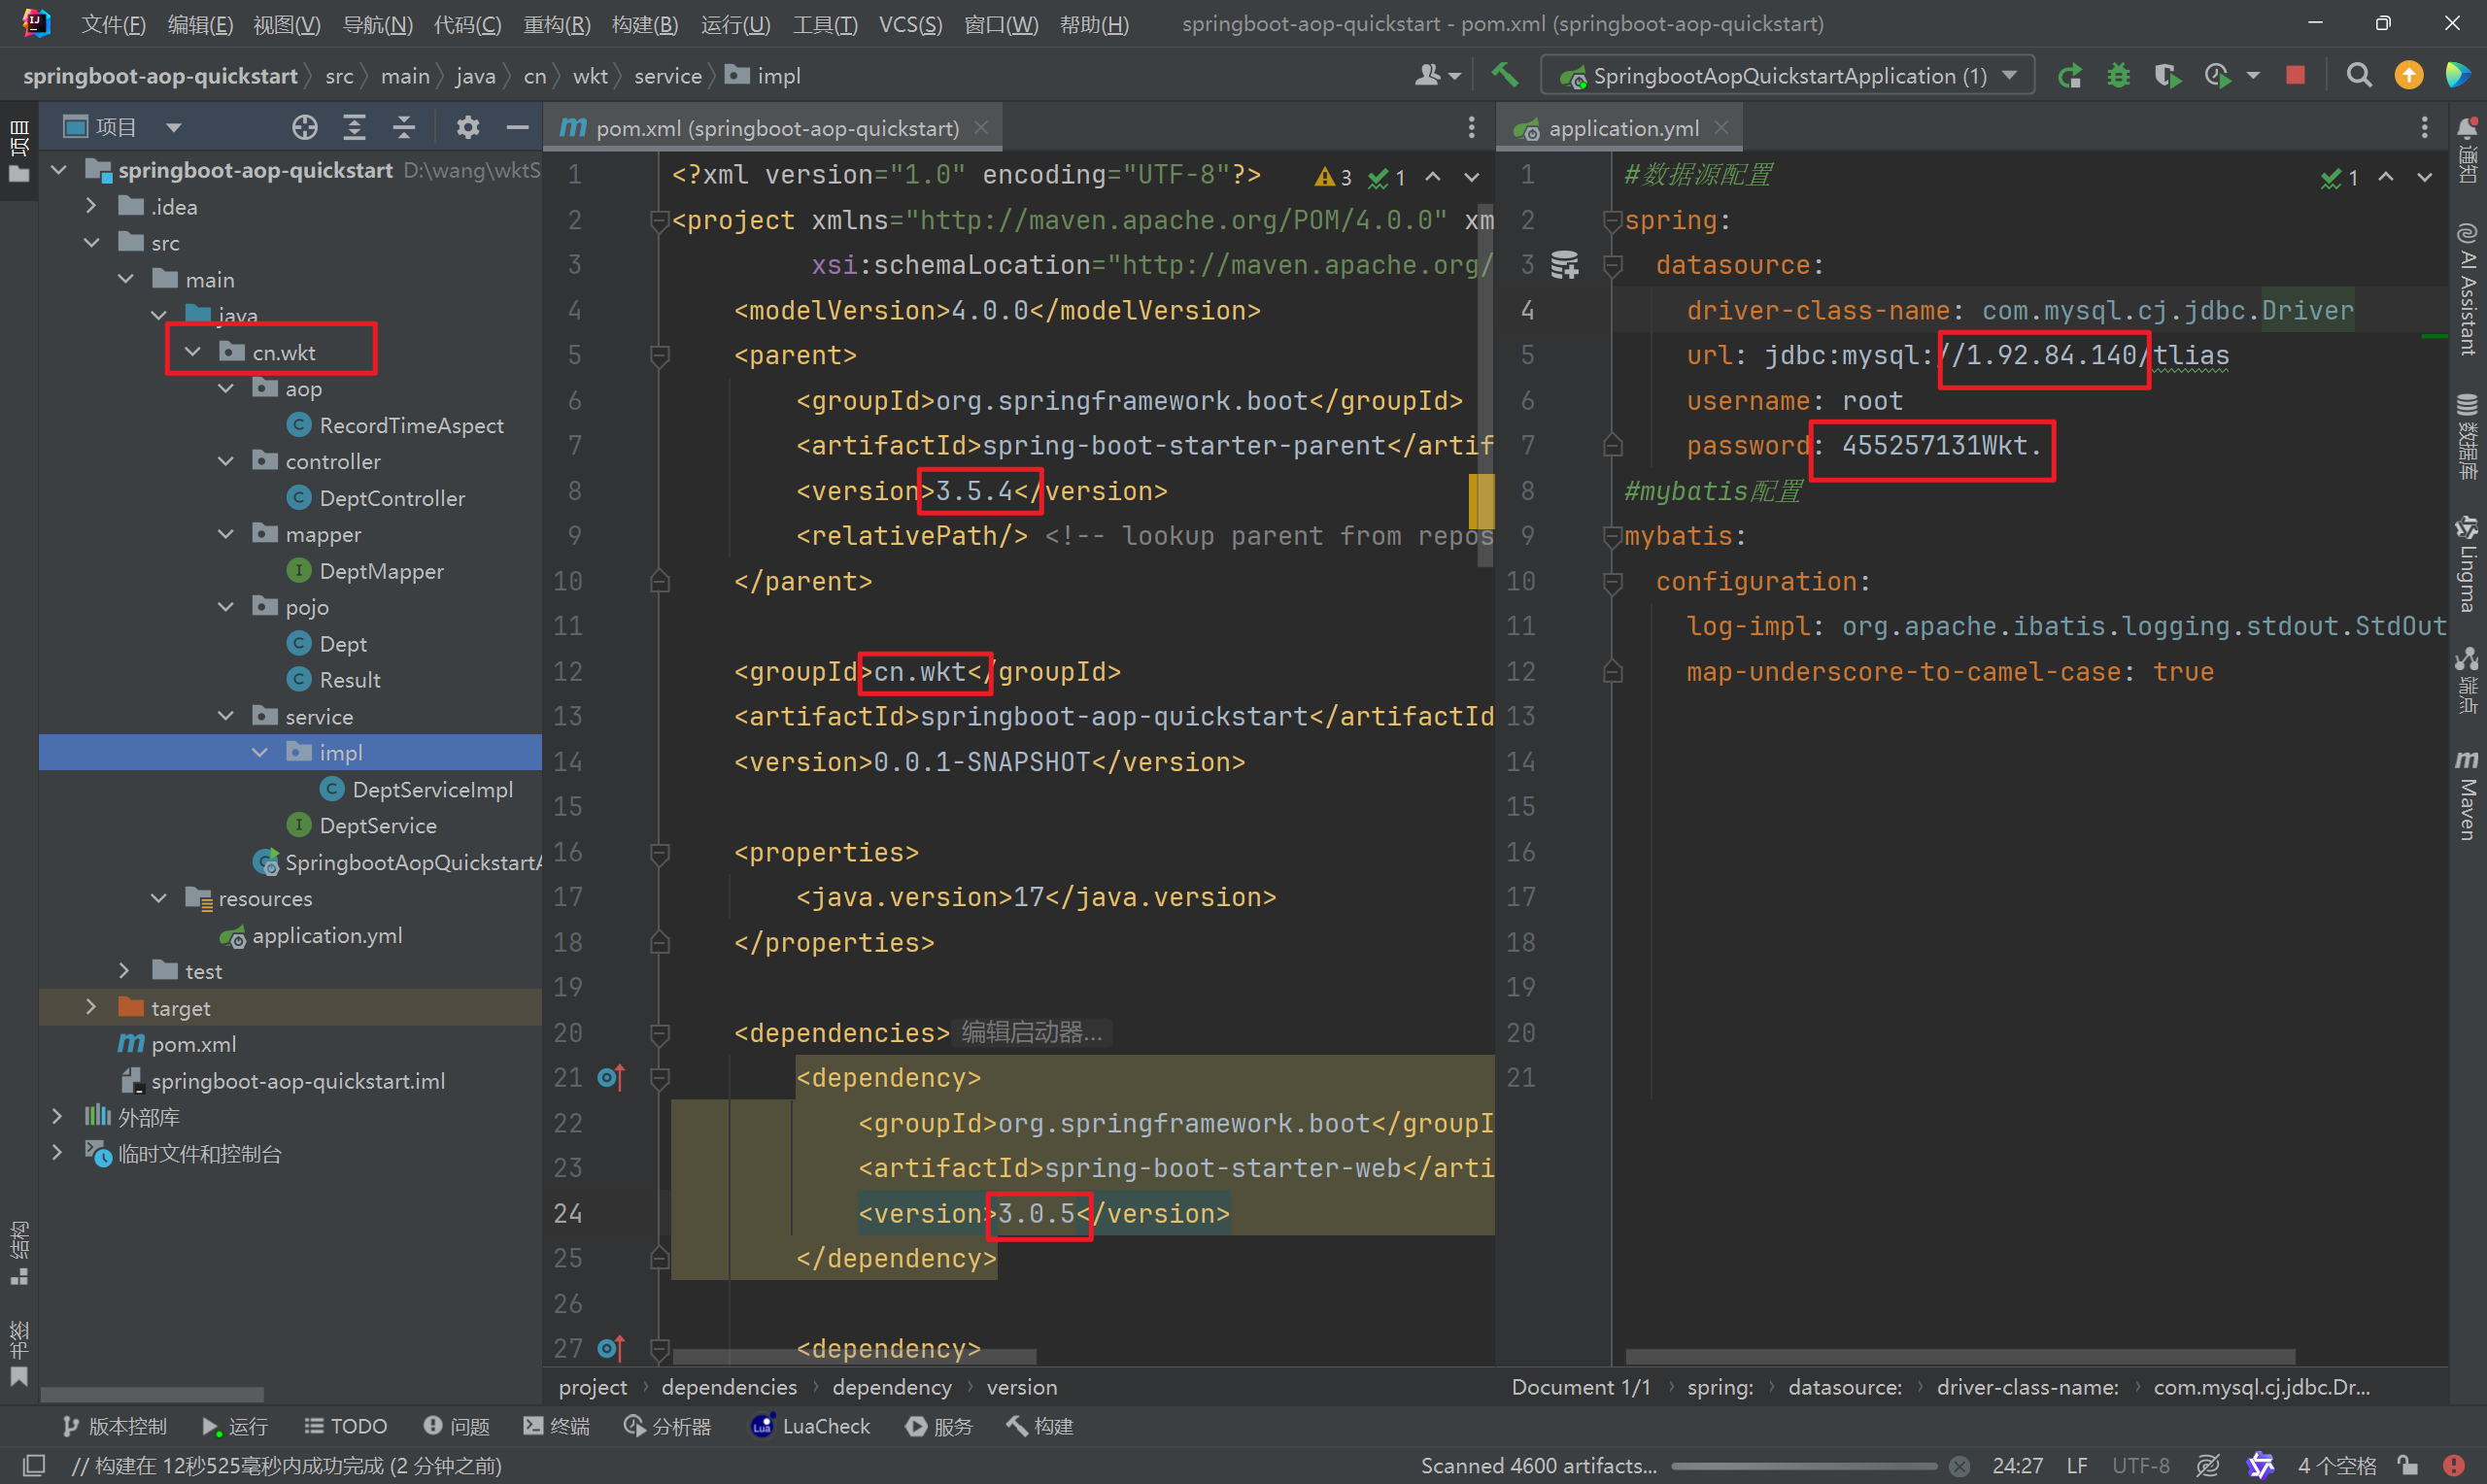Expand the target folder
Screen dimensions: 2487x1484
tap(91, 1007)
